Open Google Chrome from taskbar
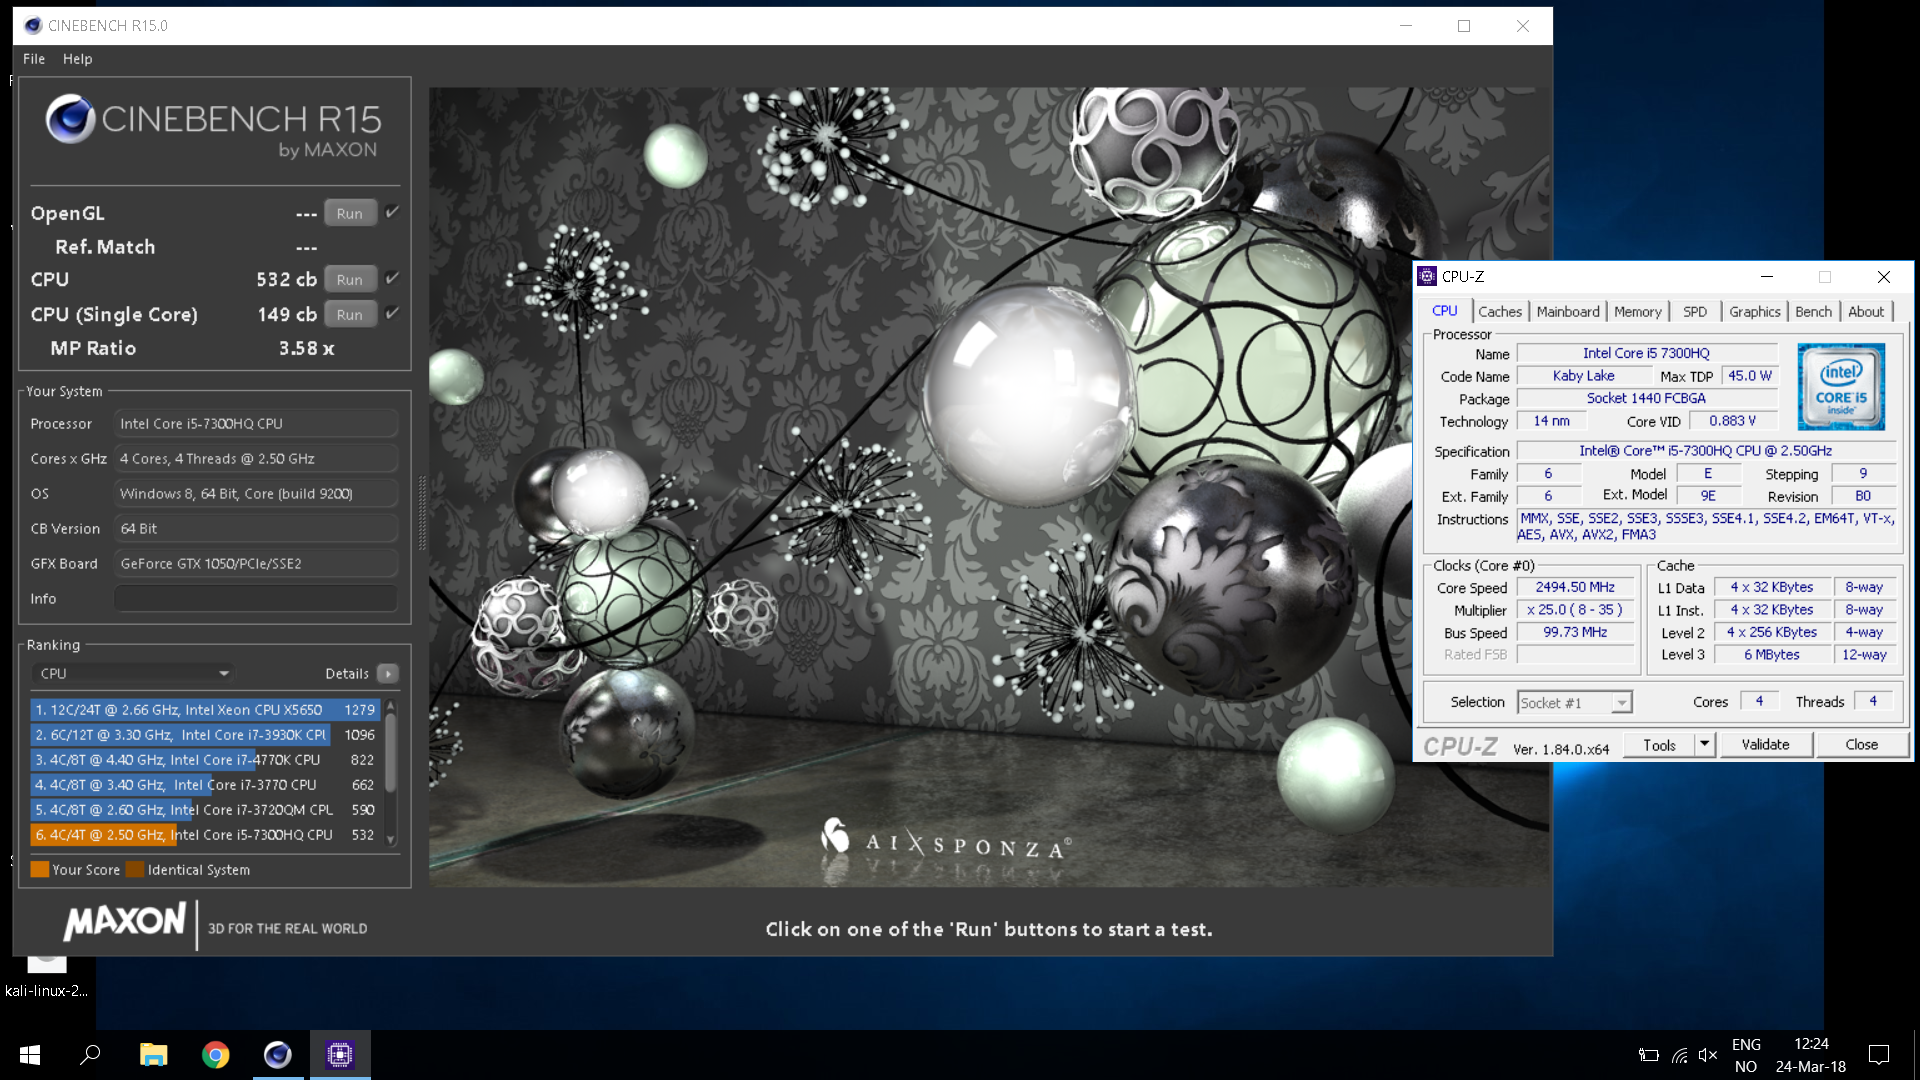The height and width of the screenshot is (1080, 1920). tap(215, 1055)
